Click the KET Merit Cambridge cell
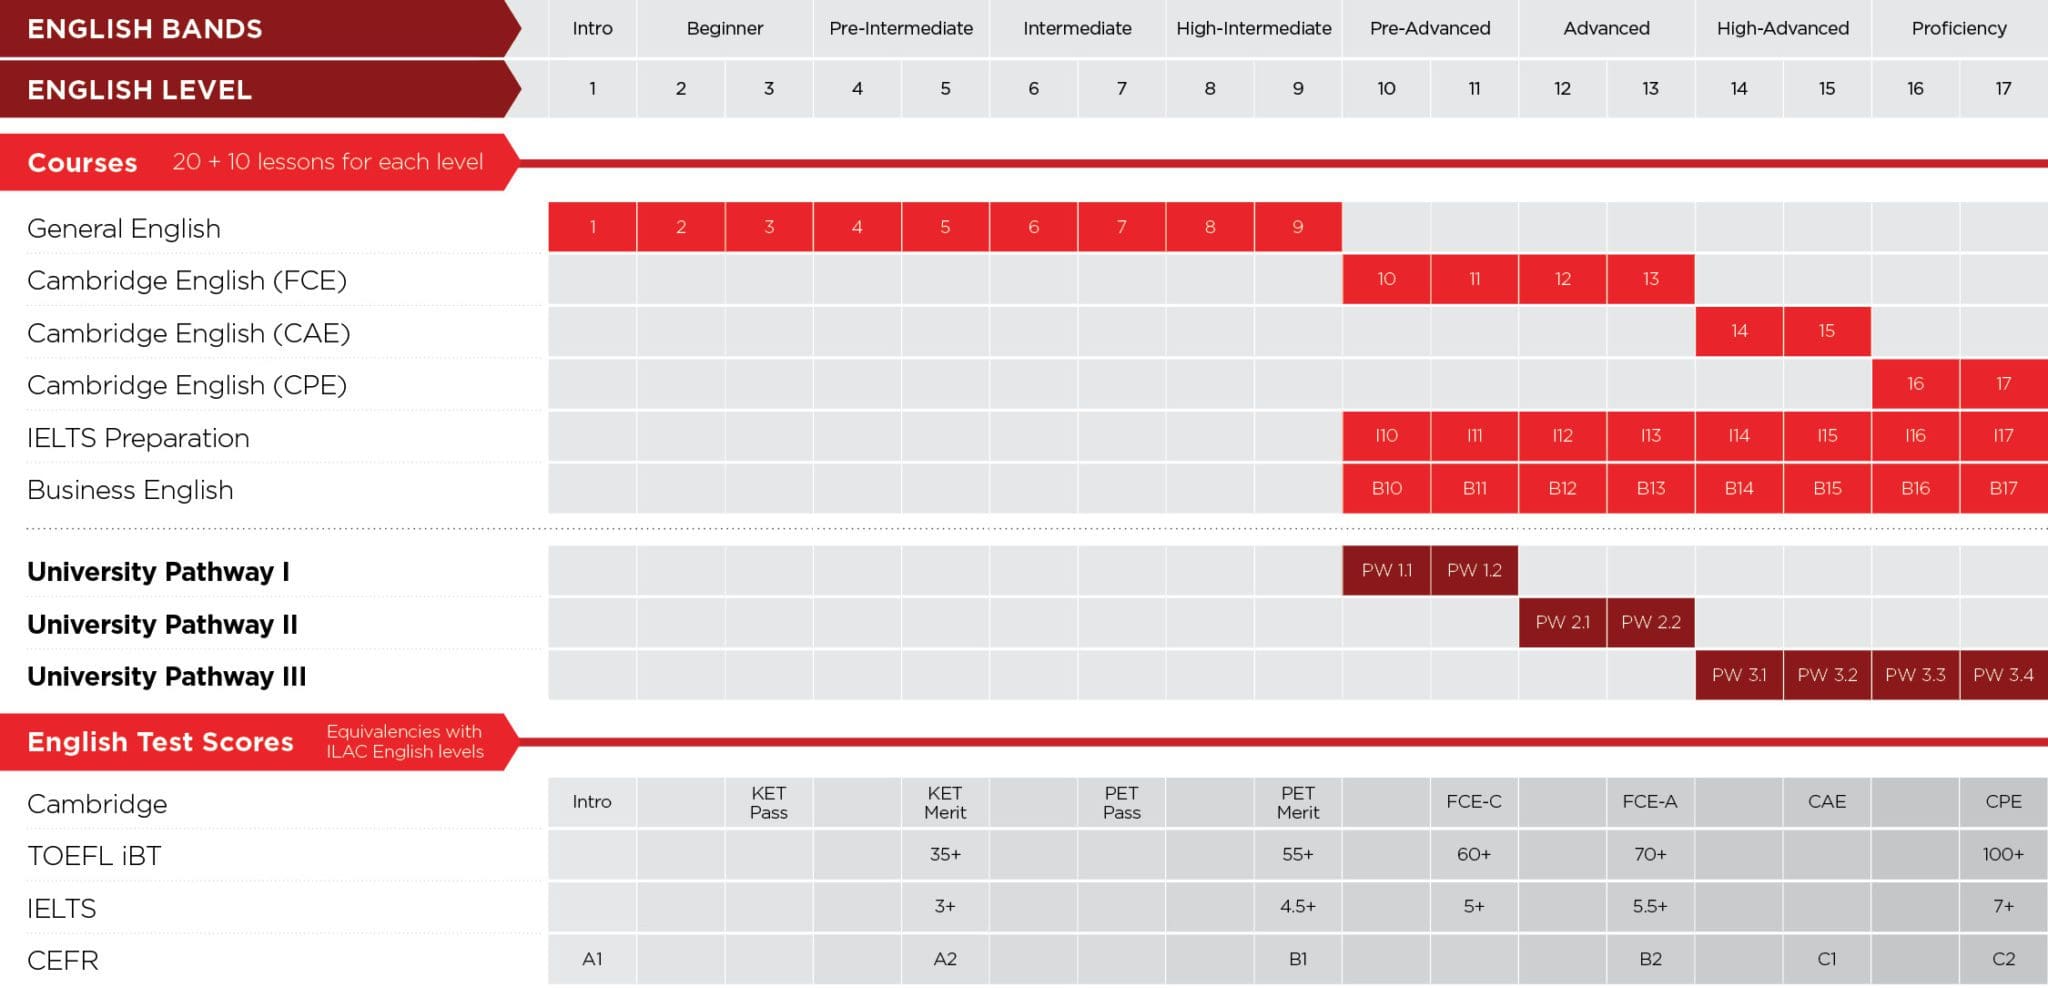The height and width of the screenshot is (988, 2048). click(x=945, y=803)
